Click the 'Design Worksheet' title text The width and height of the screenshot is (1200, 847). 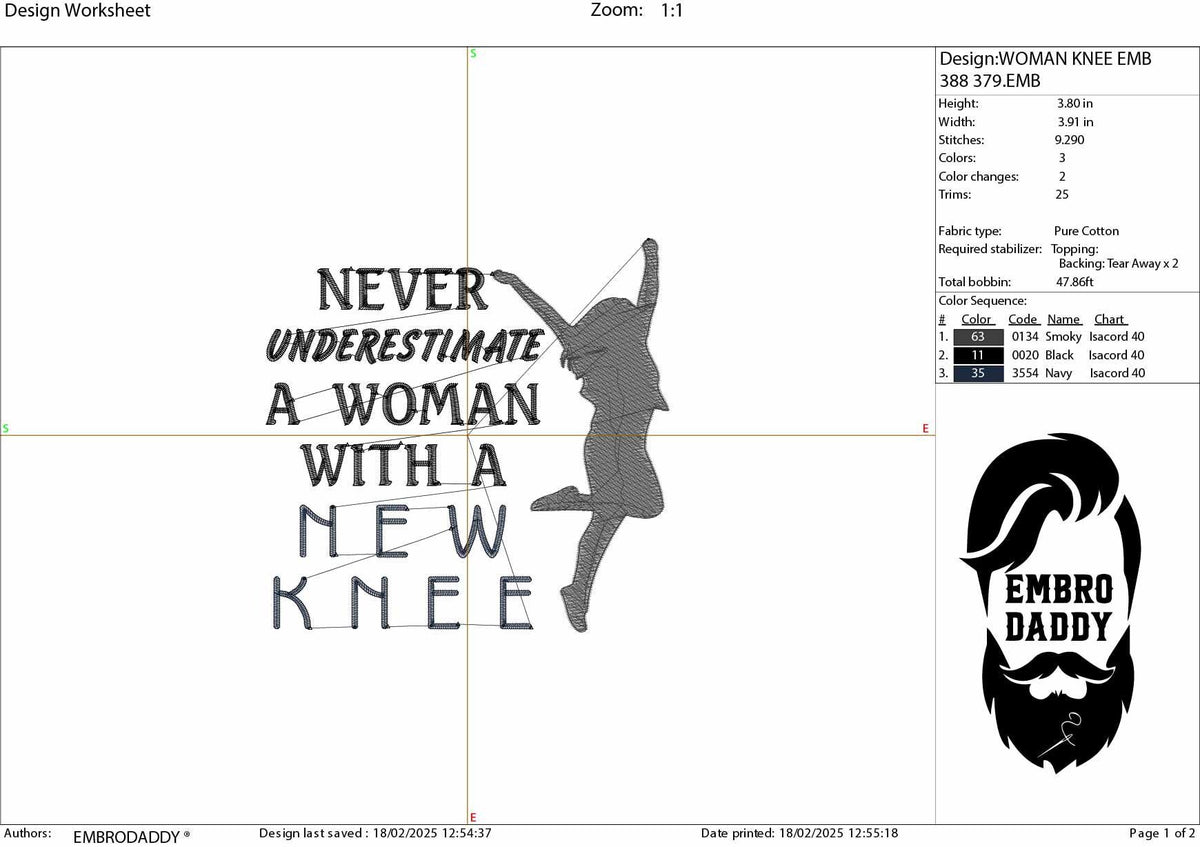point(78,10)
